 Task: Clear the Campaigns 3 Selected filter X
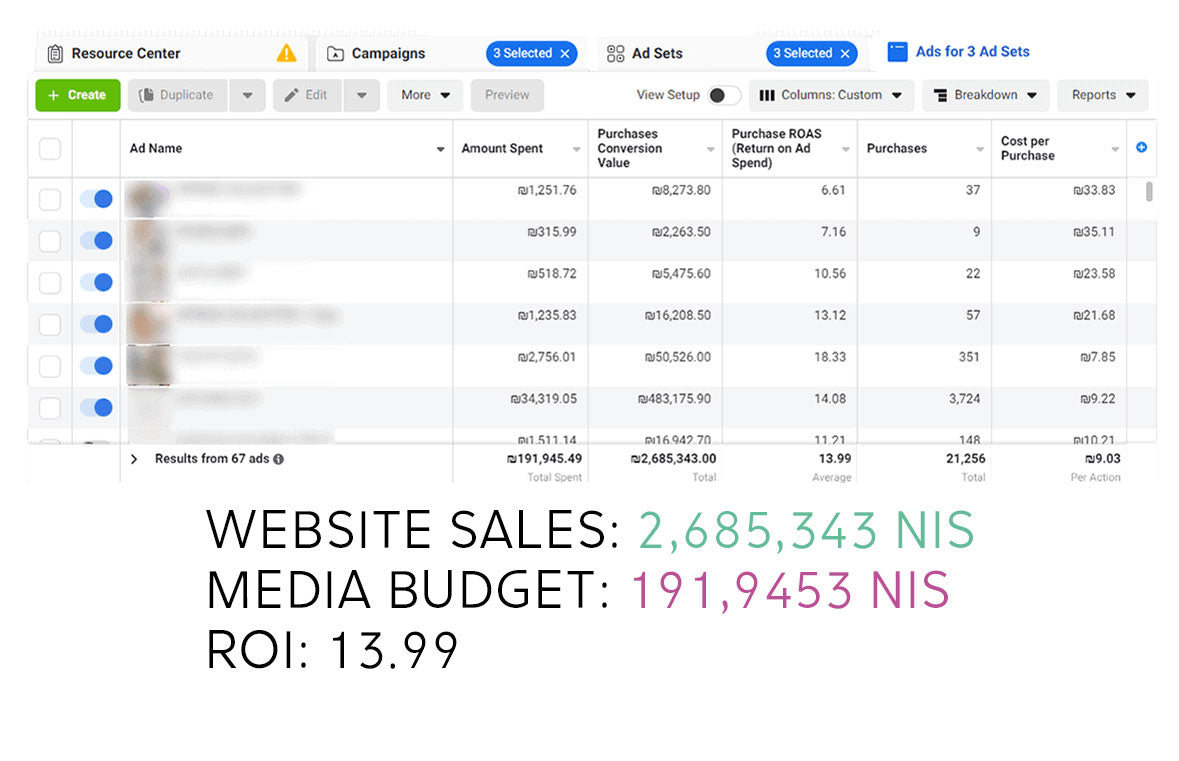coord(565,54)
